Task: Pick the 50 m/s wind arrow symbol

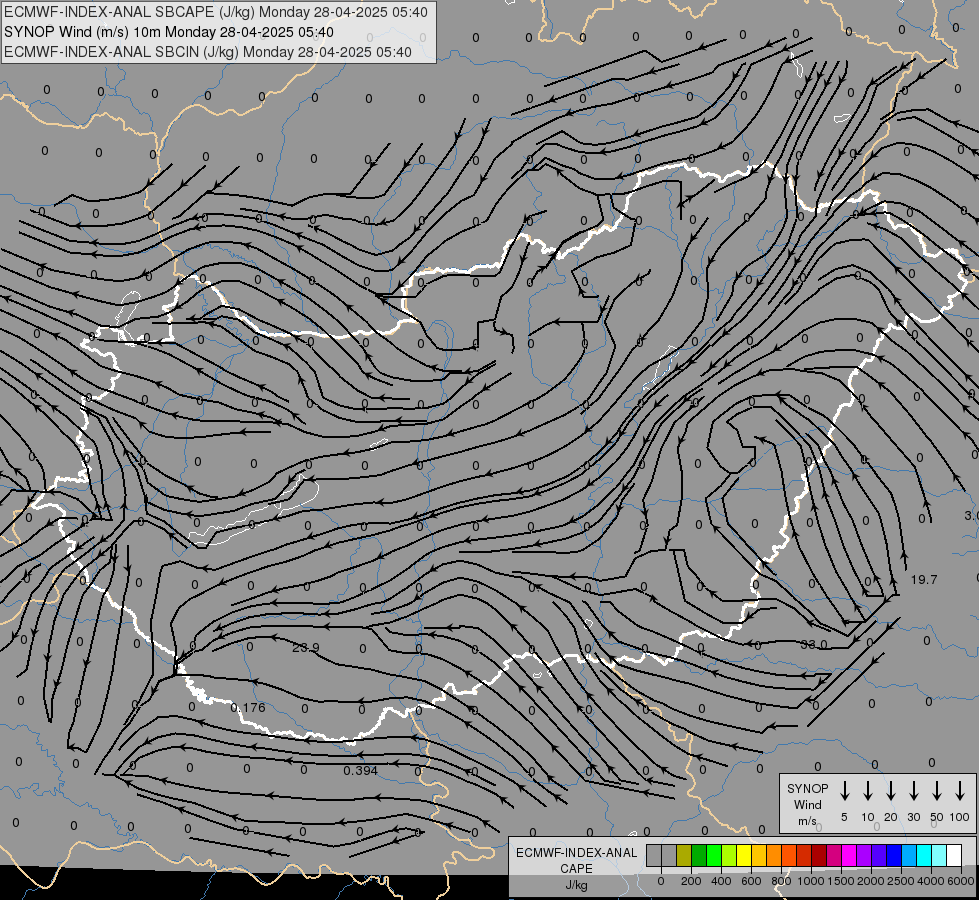Action: click(x=937, y=790)
